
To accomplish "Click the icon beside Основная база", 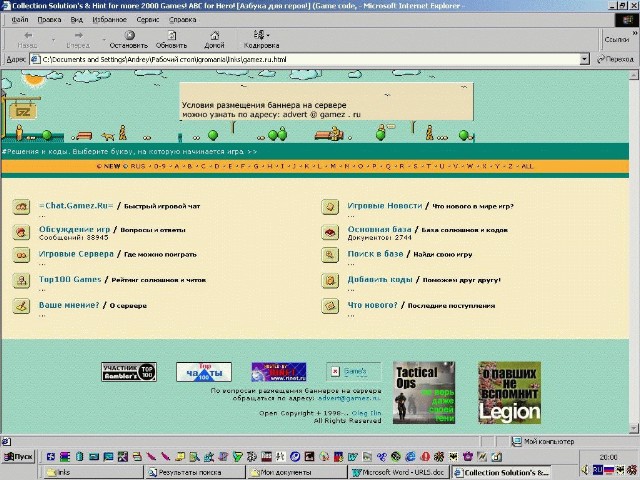I will coord(330,232).
